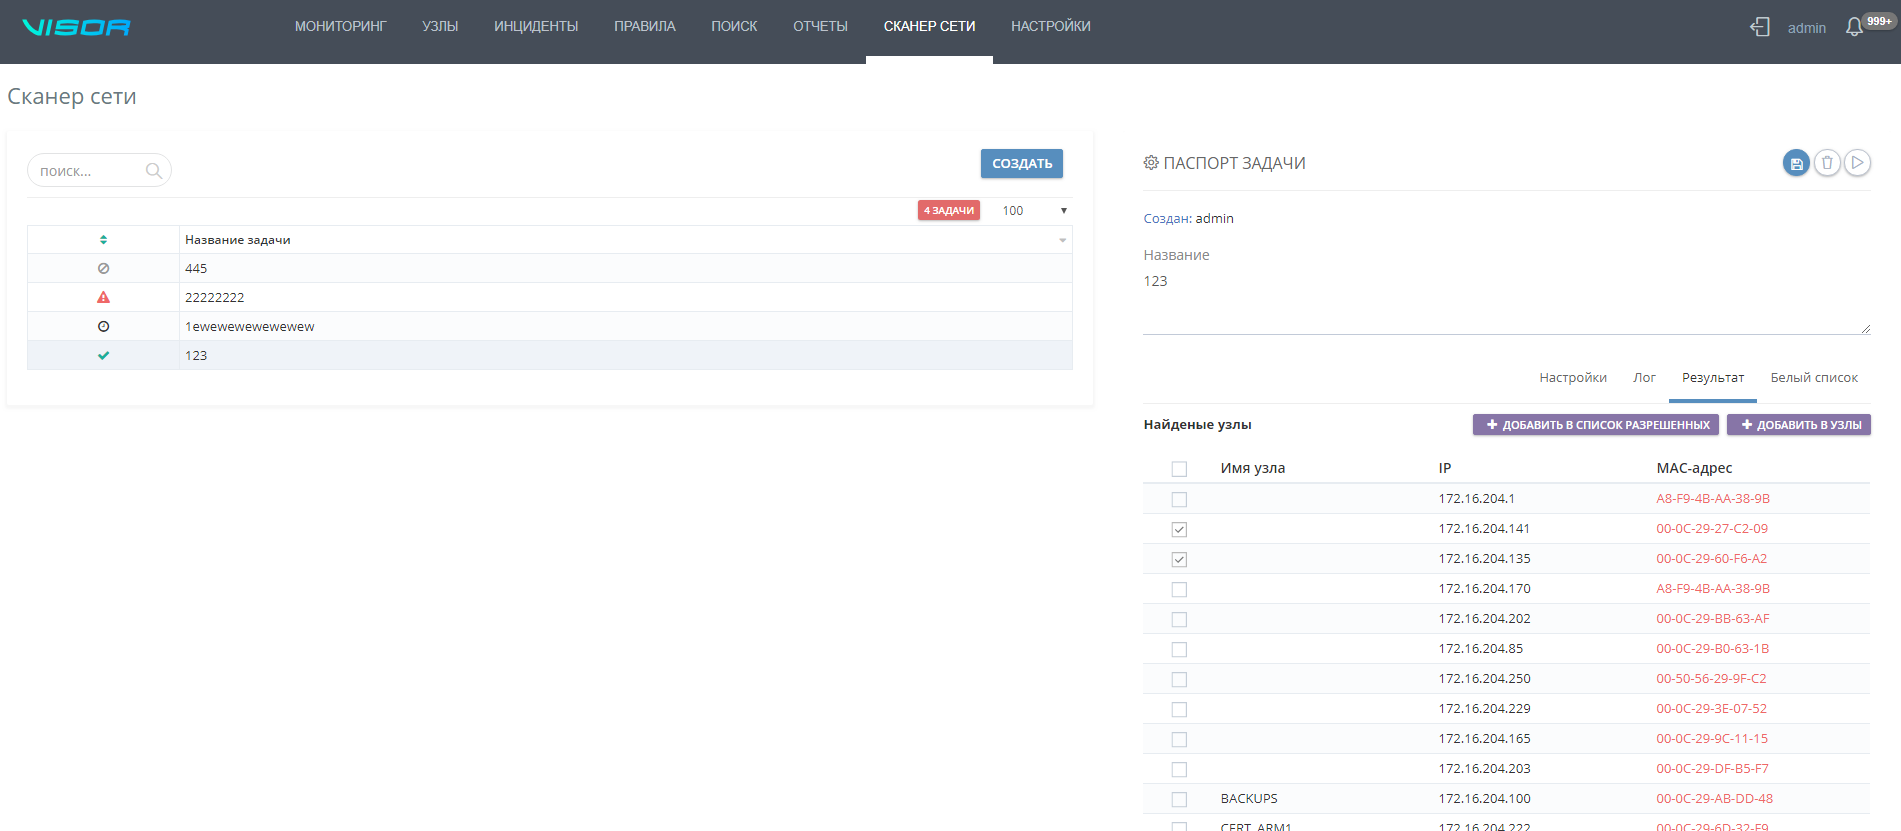Delete the task with the trash icon
Viewport: 1901px width, 831px height.
coord(1827,163)
